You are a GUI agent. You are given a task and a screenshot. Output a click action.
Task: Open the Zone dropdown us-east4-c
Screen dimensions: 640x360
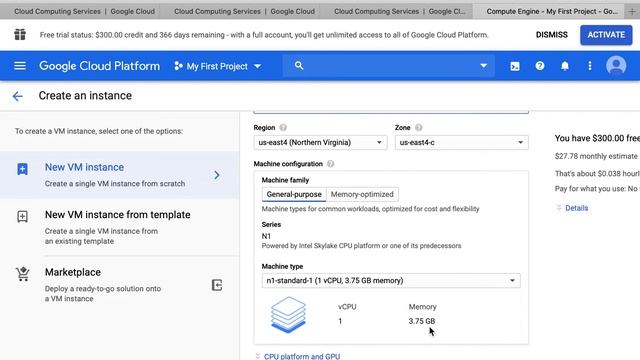point(461,142)
